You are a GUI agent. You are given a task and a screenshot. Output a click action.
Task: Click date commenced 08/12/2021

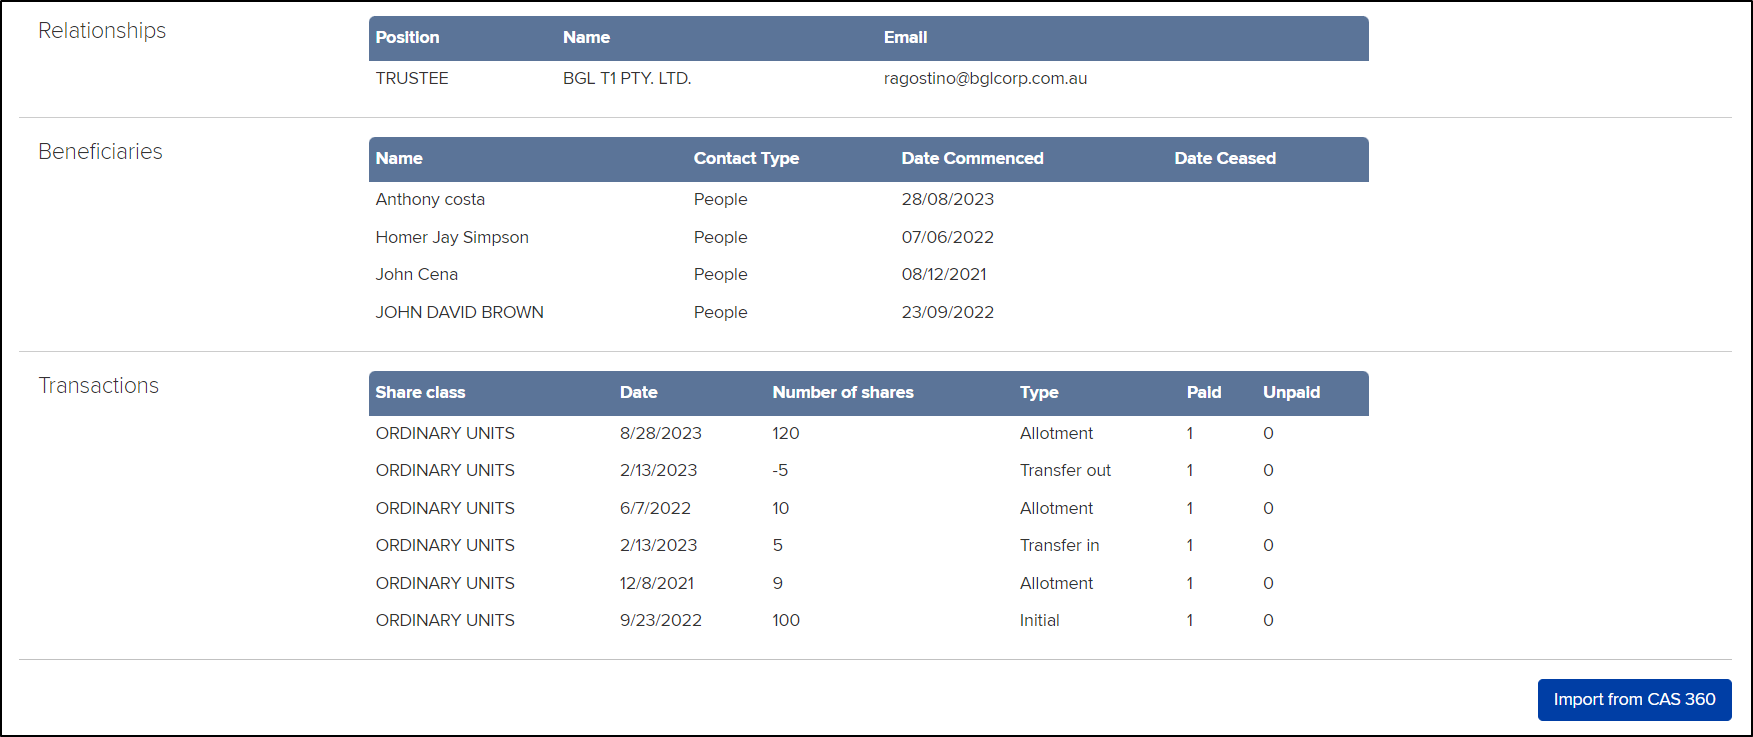click(x=944, y=274)
